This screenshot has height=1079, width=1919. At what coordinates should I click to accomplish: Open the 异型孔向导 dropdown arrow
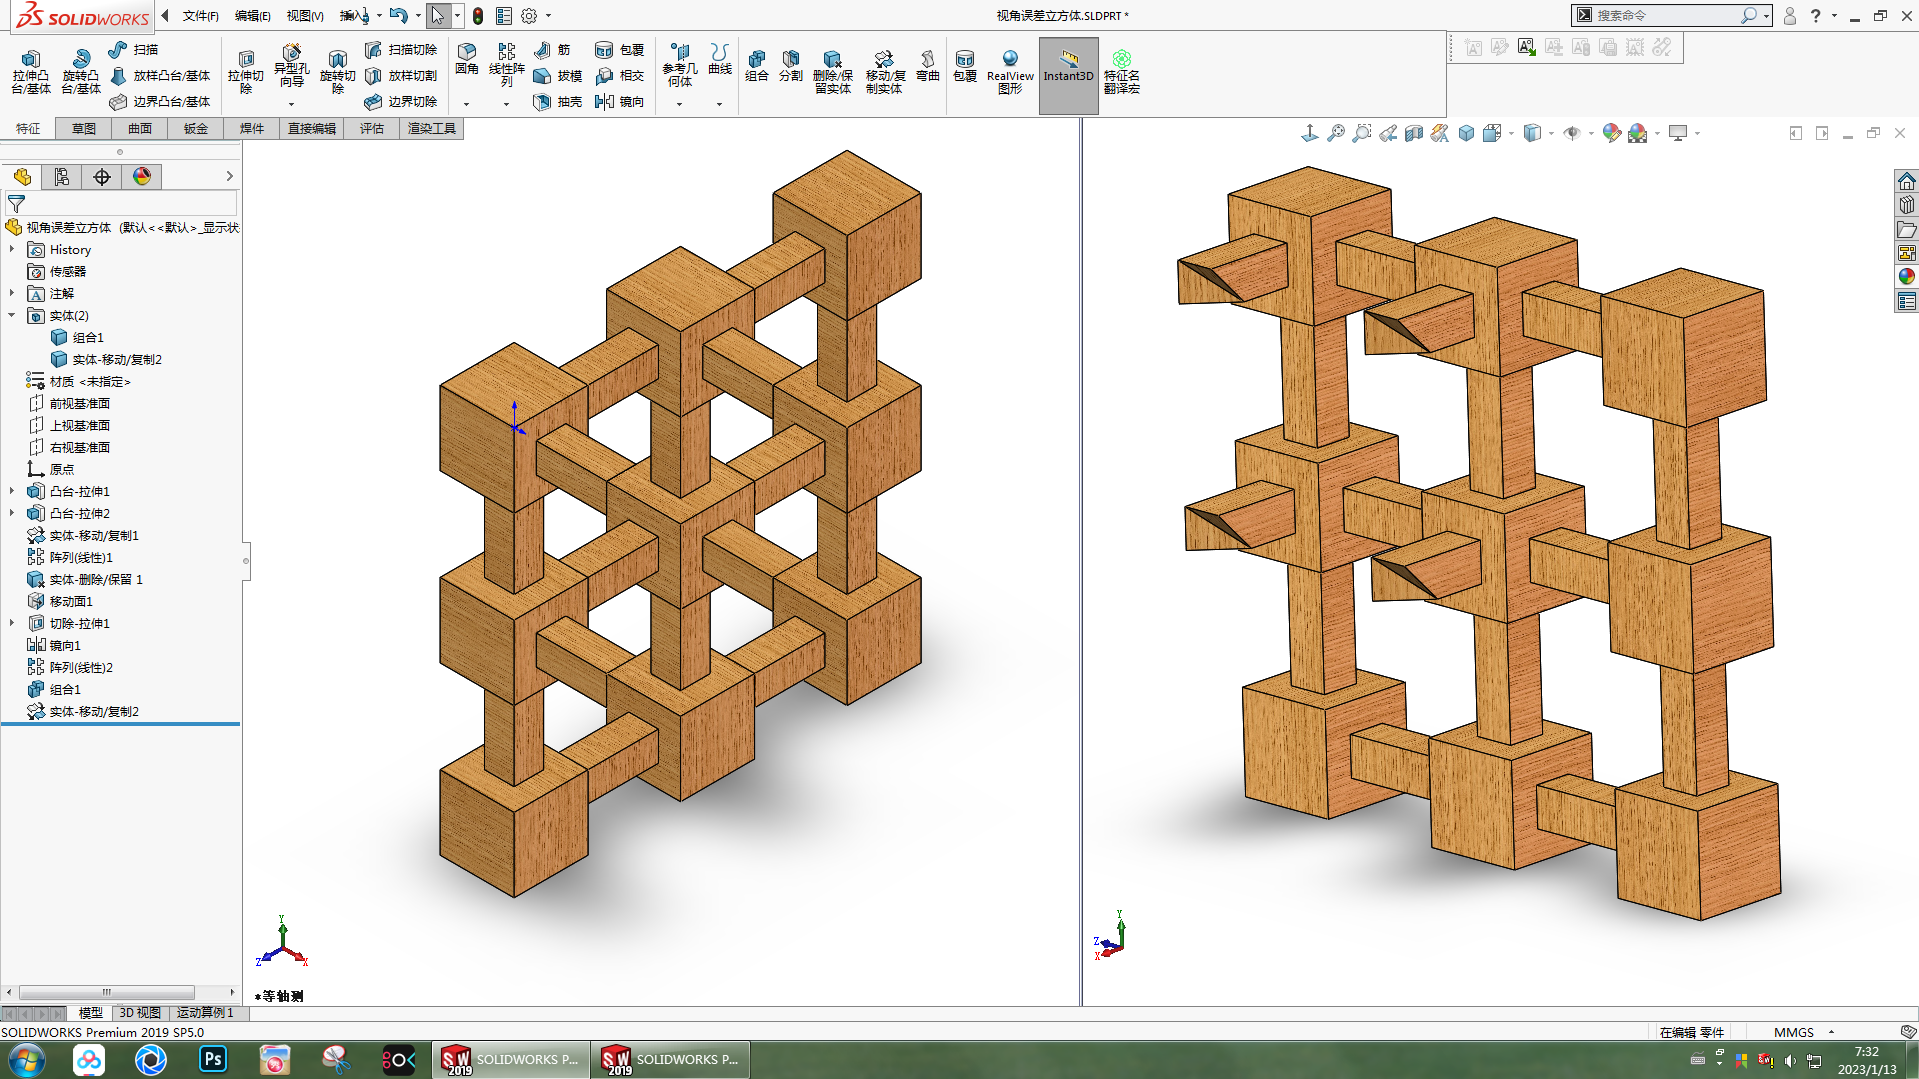click(x=291, y=104)
